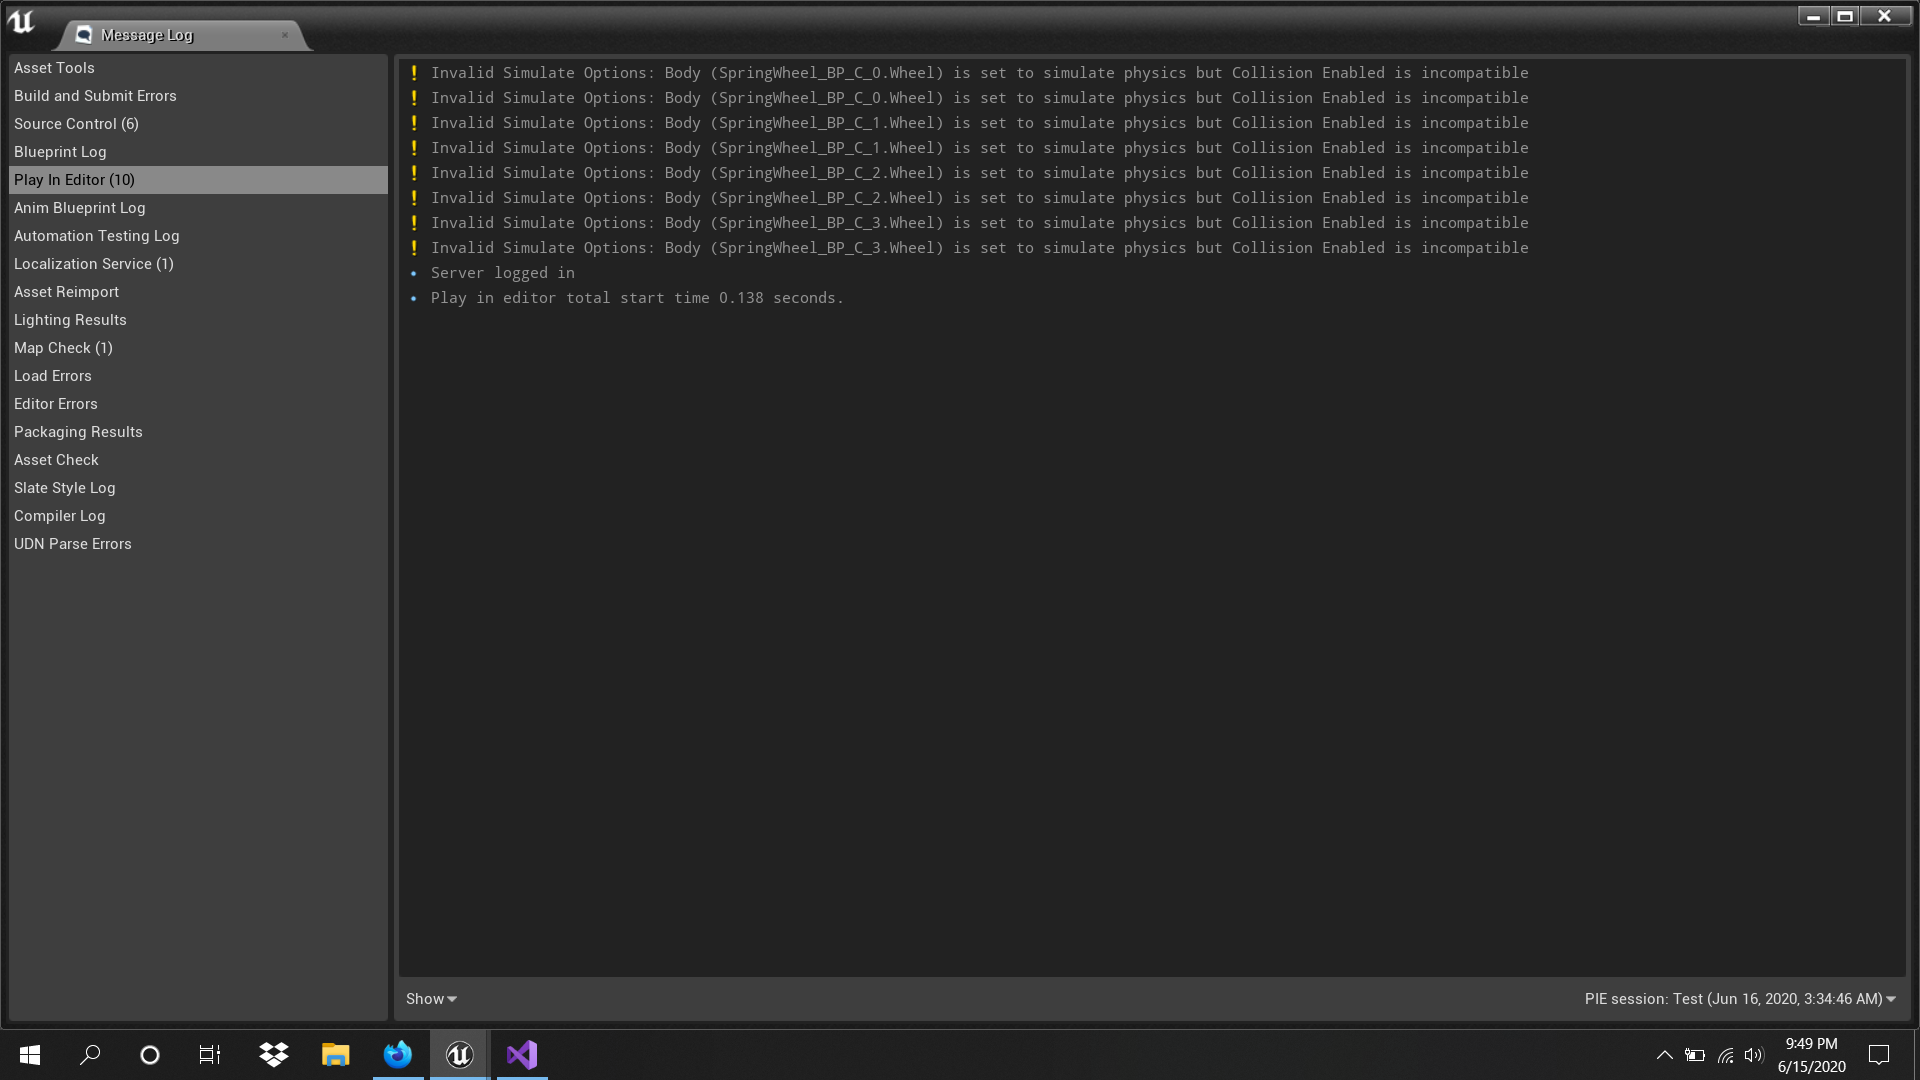The width and height of the screenshot is (1920, 1080).
Task: Open the Source Control (6) log
Action: point(76,123)
